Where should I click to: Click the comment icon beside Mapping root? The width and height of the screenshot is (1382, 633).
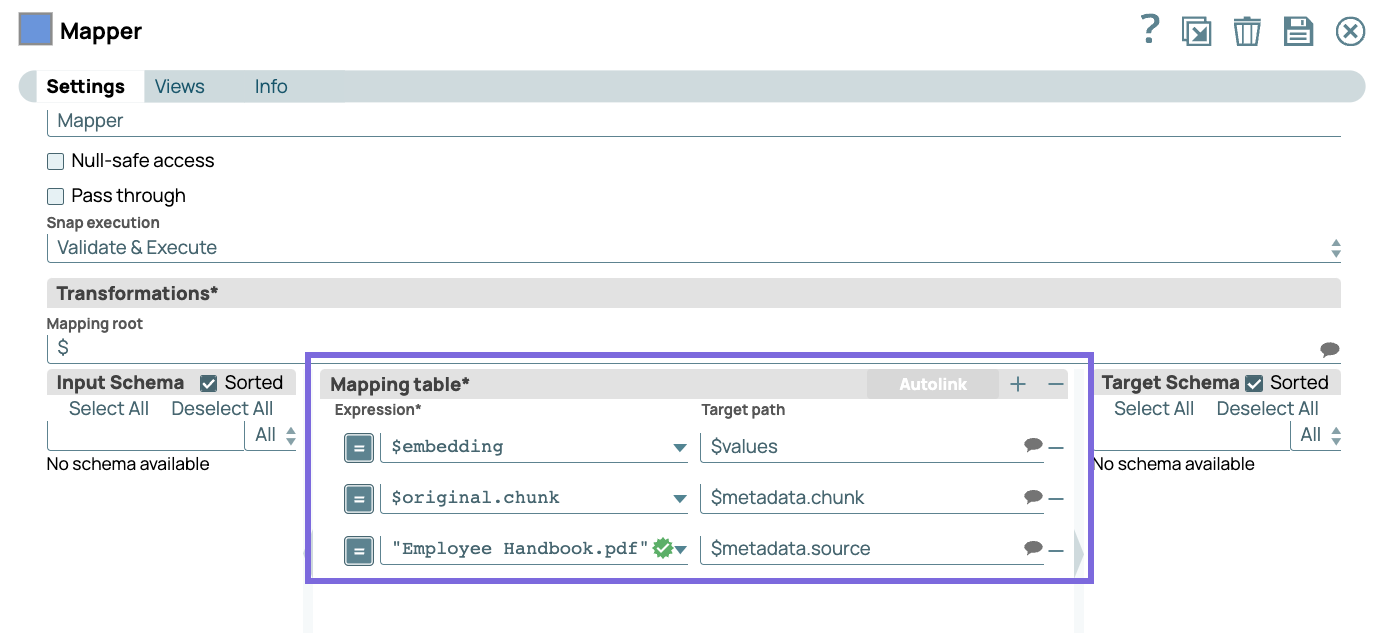[1329, 346]
